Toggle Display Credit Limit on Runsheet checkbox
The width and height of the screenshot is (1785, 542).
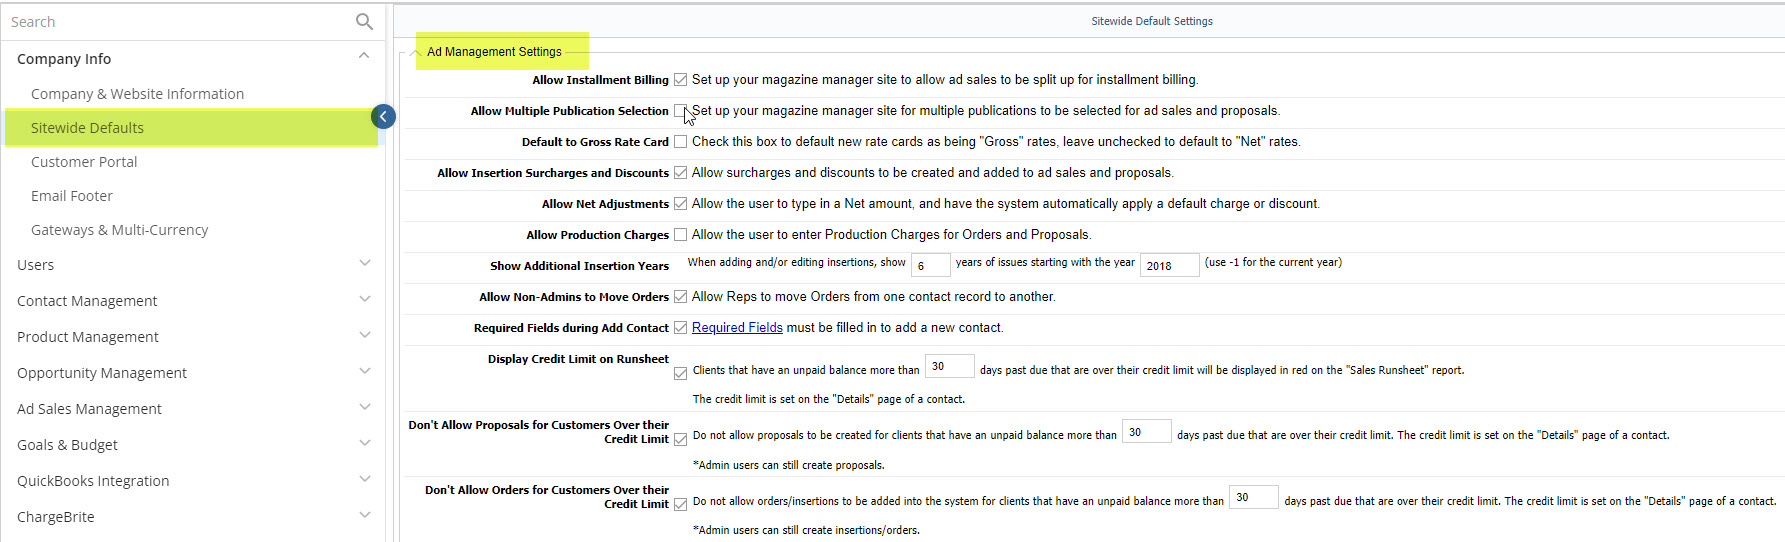tap(680, 374)
